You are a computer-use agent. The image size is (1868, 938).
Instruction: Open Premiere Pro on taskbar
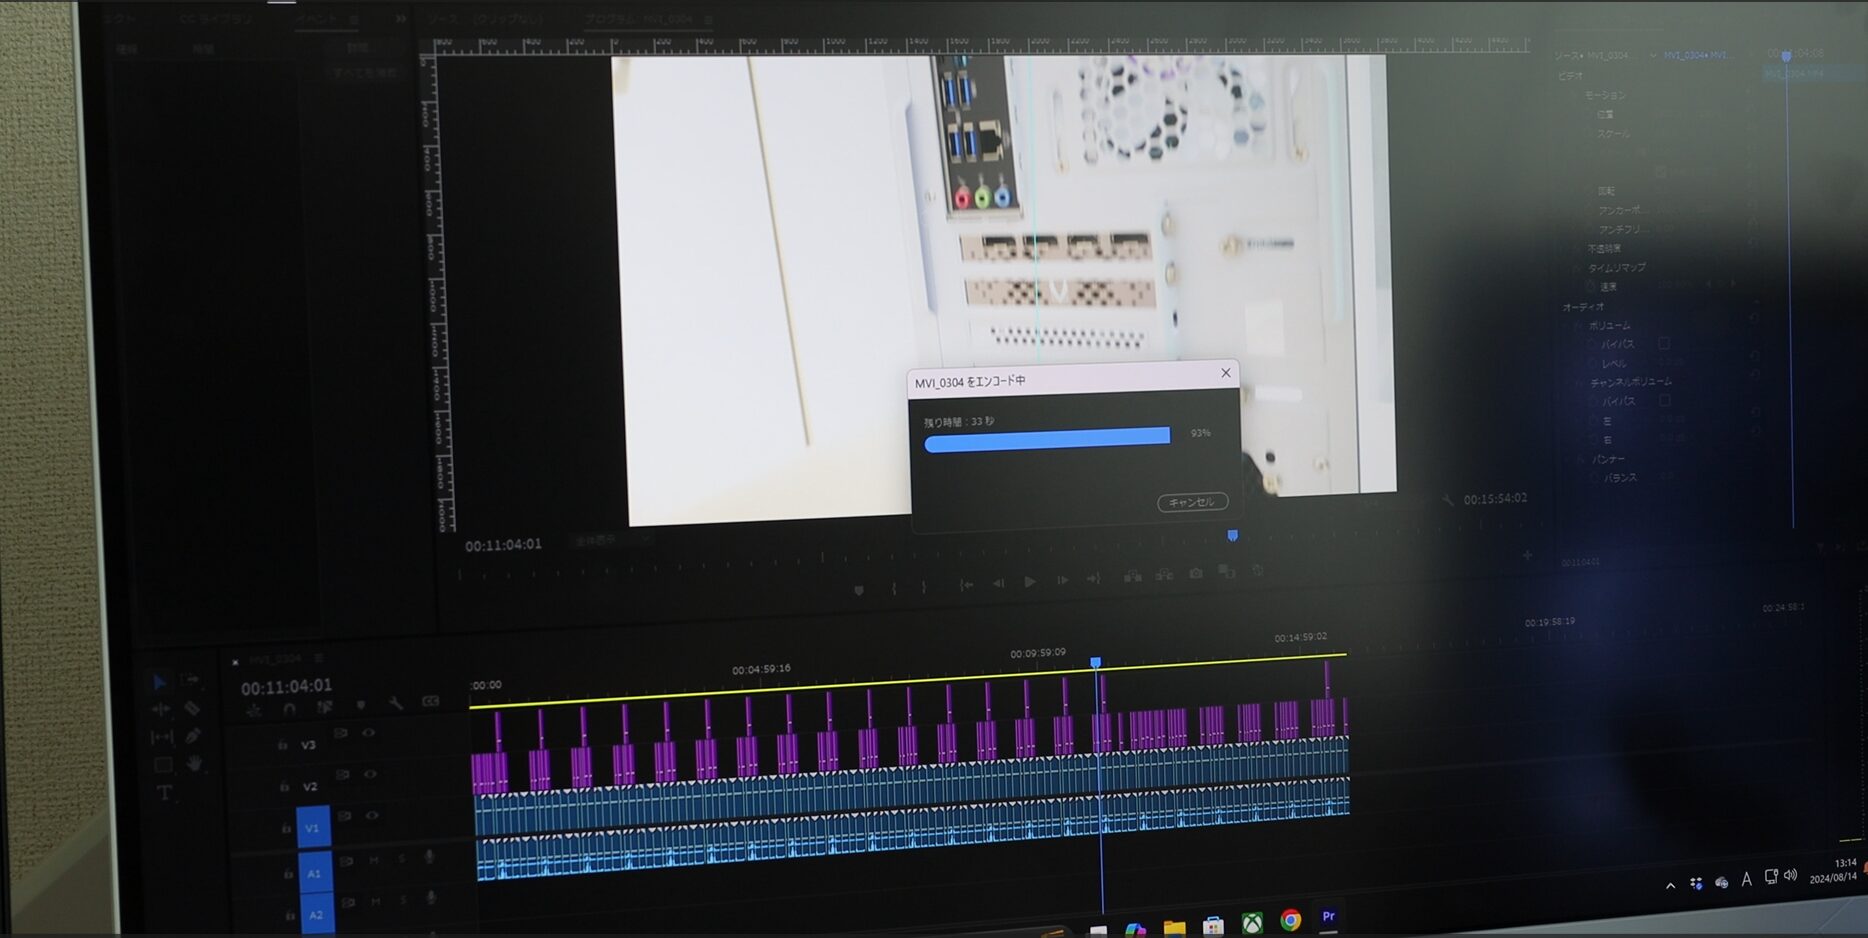coord(1328,917)
